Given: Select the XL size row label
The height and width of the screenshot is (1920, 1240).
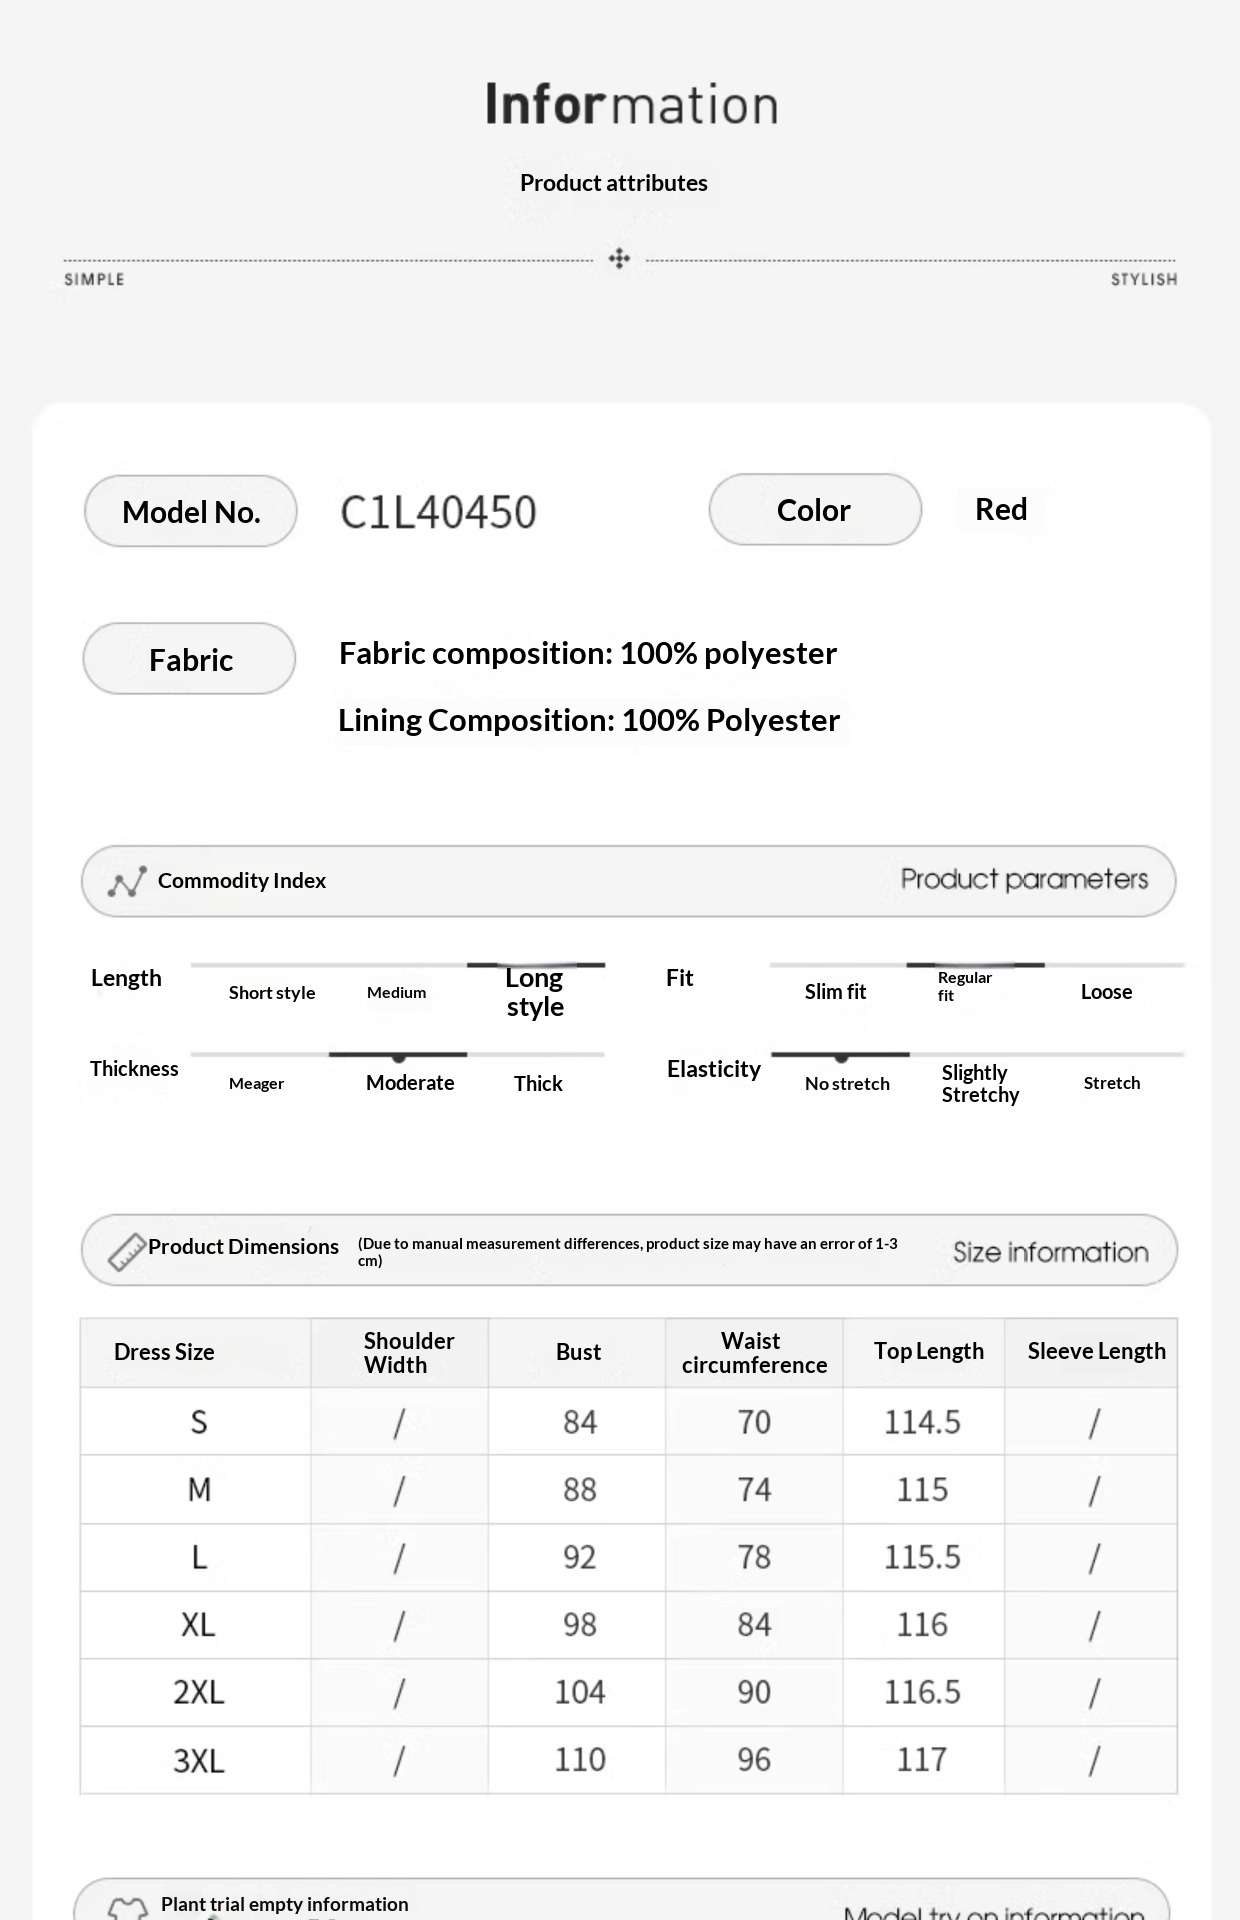Looking at the screenshot, I should click(198, 1625).
